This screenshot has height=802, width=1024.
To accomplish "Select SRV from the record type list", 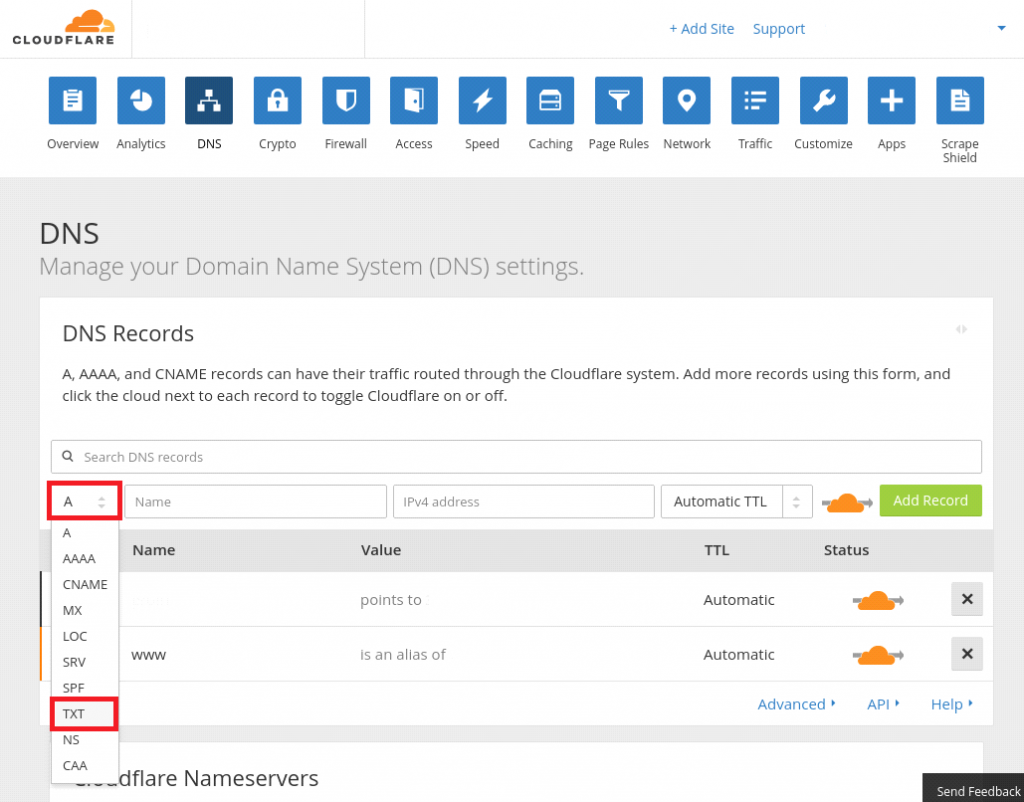I will [85, 662].
